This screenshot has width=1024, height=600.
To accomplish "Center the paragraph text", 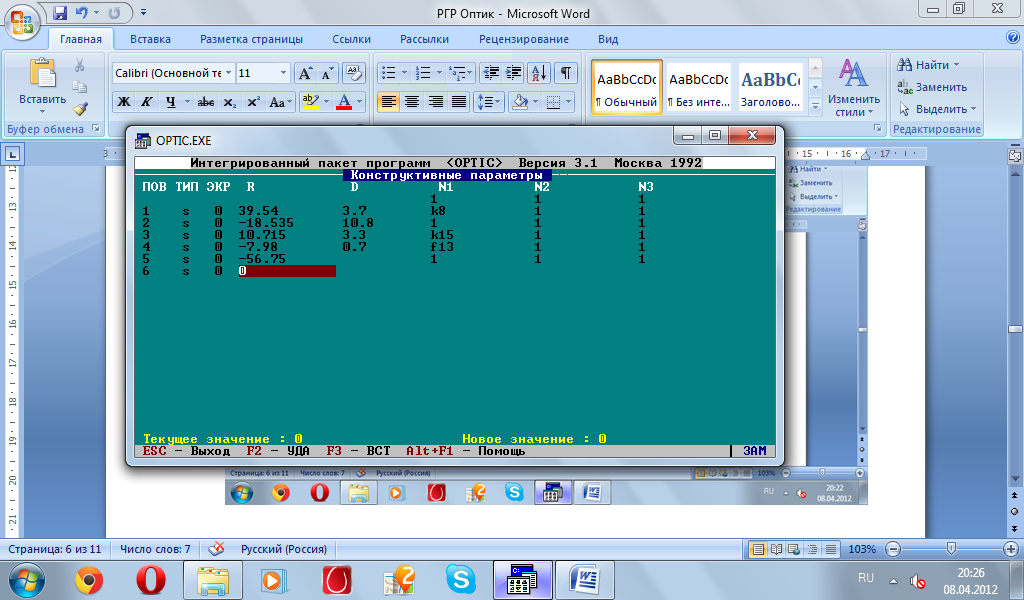I will point(412,102).
